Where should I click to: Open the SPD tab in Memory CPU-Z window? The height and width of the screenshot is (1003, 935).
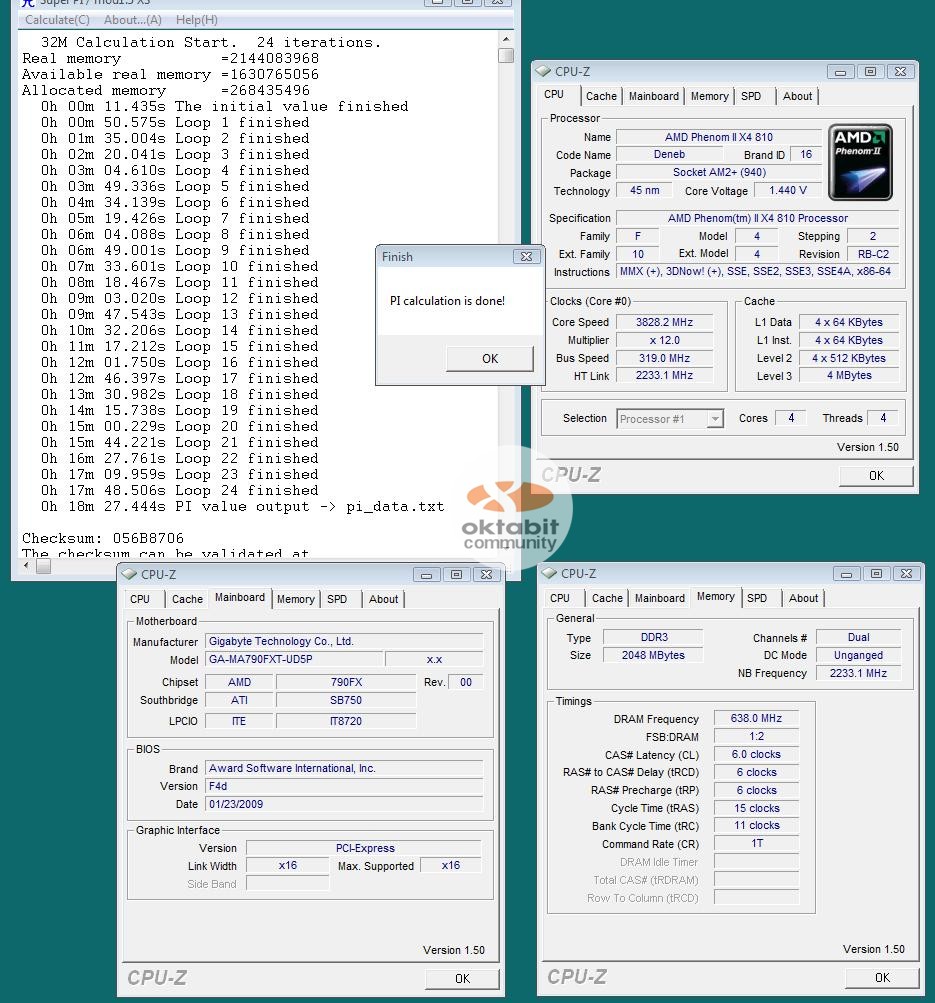757,598
